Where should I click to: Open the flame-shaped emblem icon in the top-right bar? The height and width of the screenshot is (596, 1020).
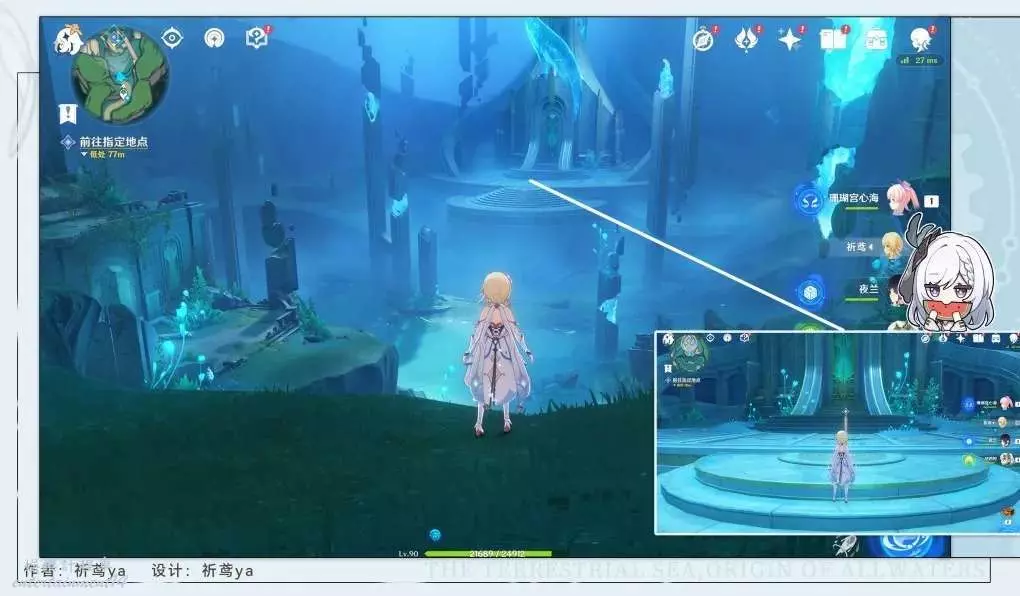tap(746, 40)
